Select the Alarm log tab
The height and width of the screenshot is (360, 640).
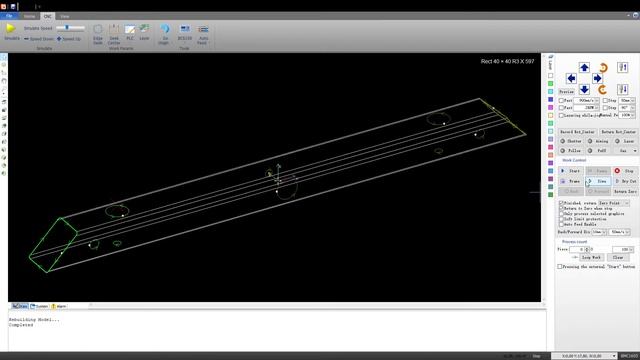[59, 306]
